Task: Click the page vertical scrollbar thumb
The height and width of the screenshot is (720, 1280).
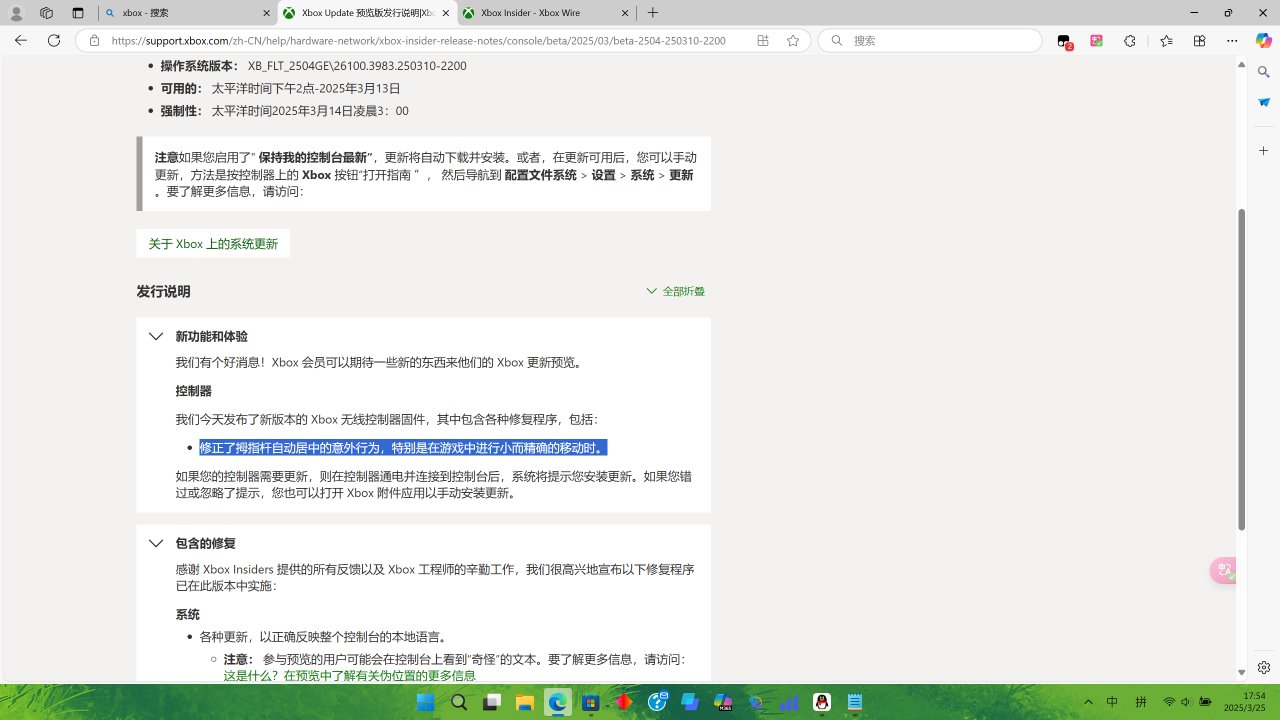Action: pyautogui.click(x=1242, y=369)
